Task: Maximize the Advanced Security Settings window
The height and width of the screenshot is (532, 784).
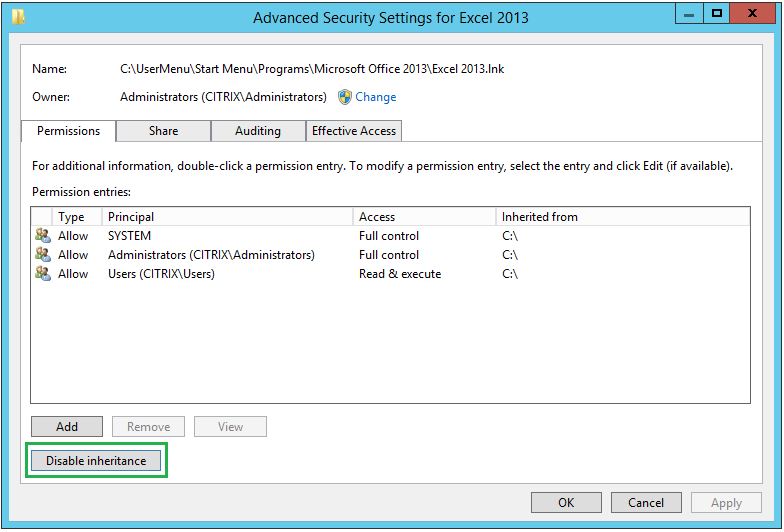Action: tap(717, 15)
